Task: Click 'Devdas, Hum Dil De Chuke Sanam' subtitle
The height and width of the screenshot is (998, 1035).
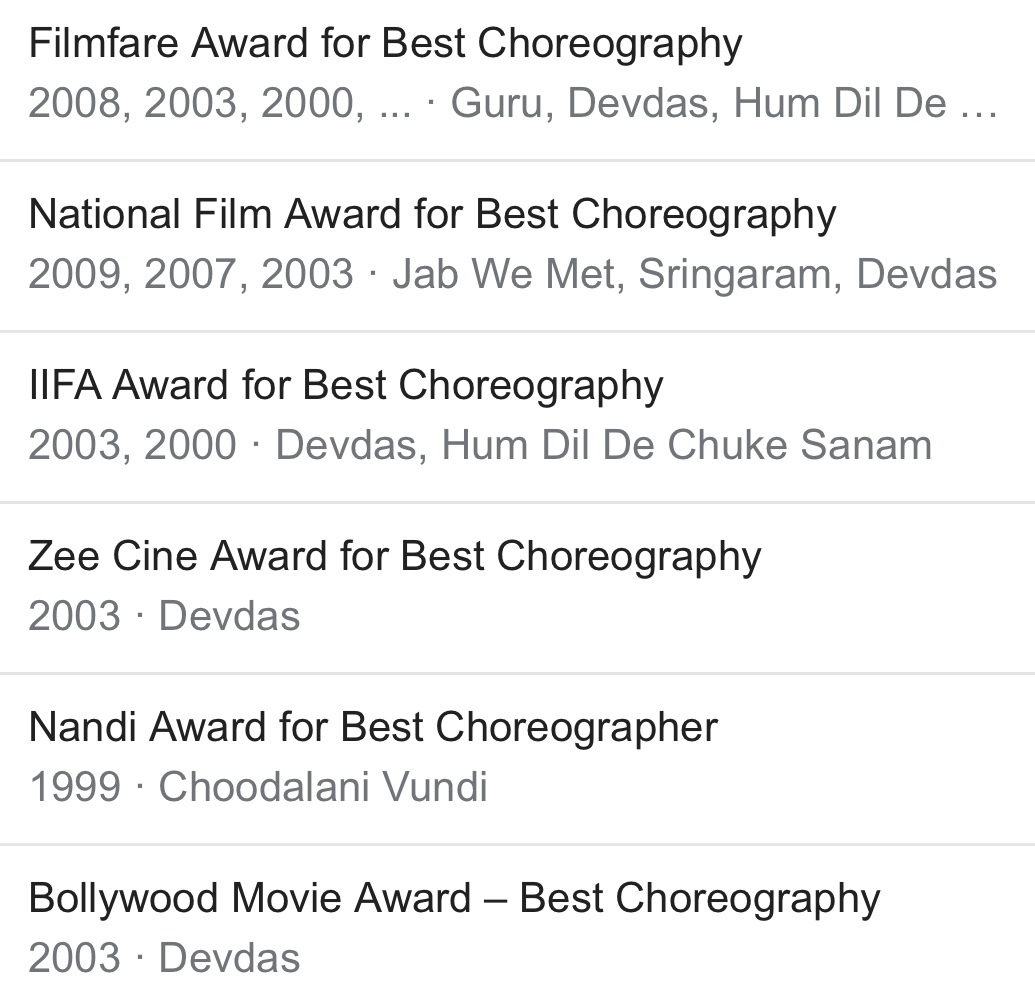Action: pyautogui.click(x=603, y=445)
